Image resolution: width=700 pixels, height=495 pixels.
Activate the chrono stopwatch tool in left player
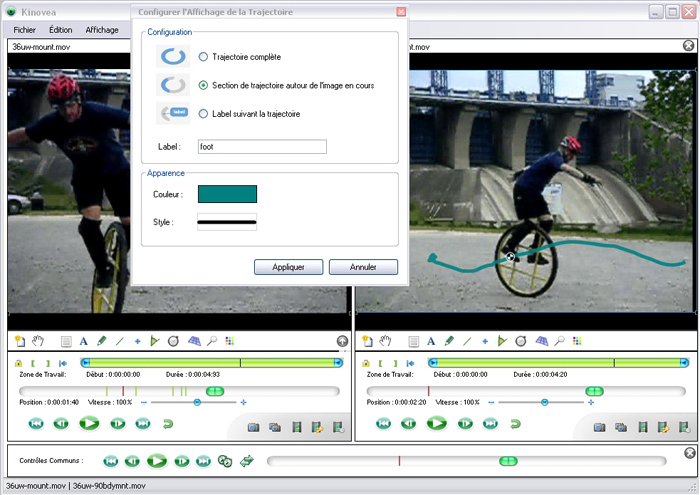[x=173, y=341]
